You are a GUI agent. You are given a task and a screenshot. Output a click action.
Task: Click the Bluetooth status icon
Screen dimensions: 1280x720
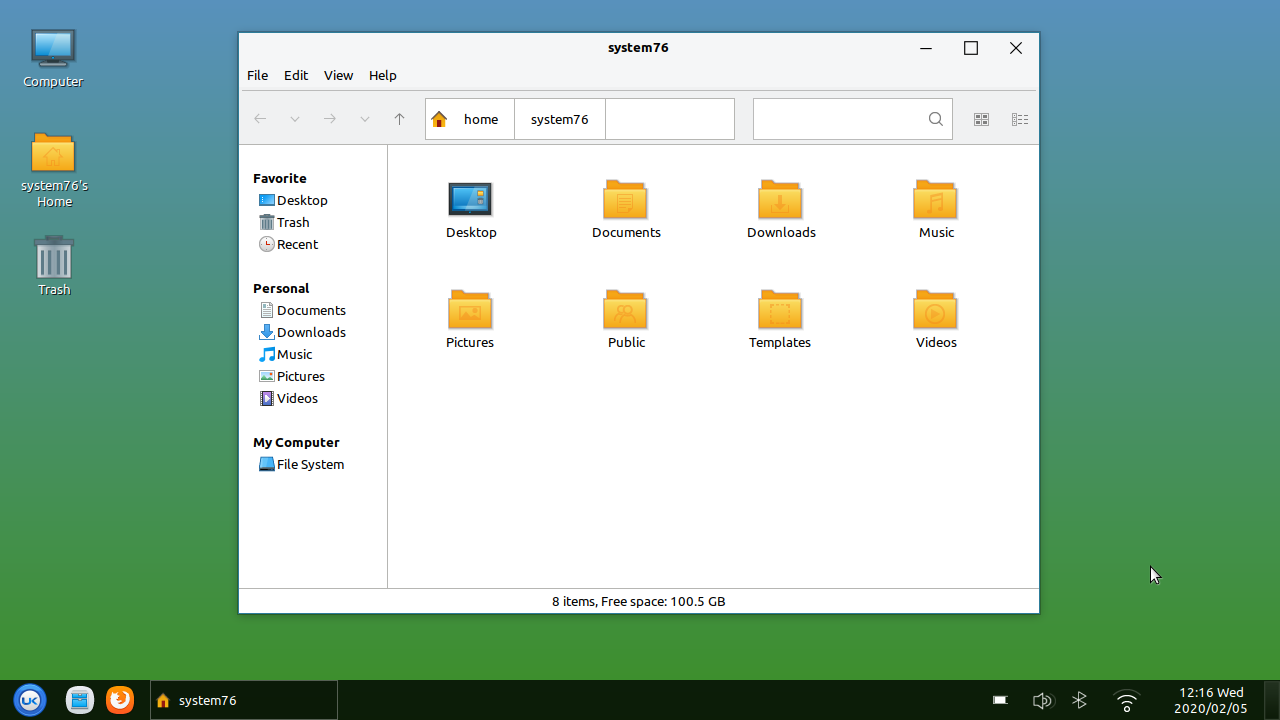(x=1080, y=700)
